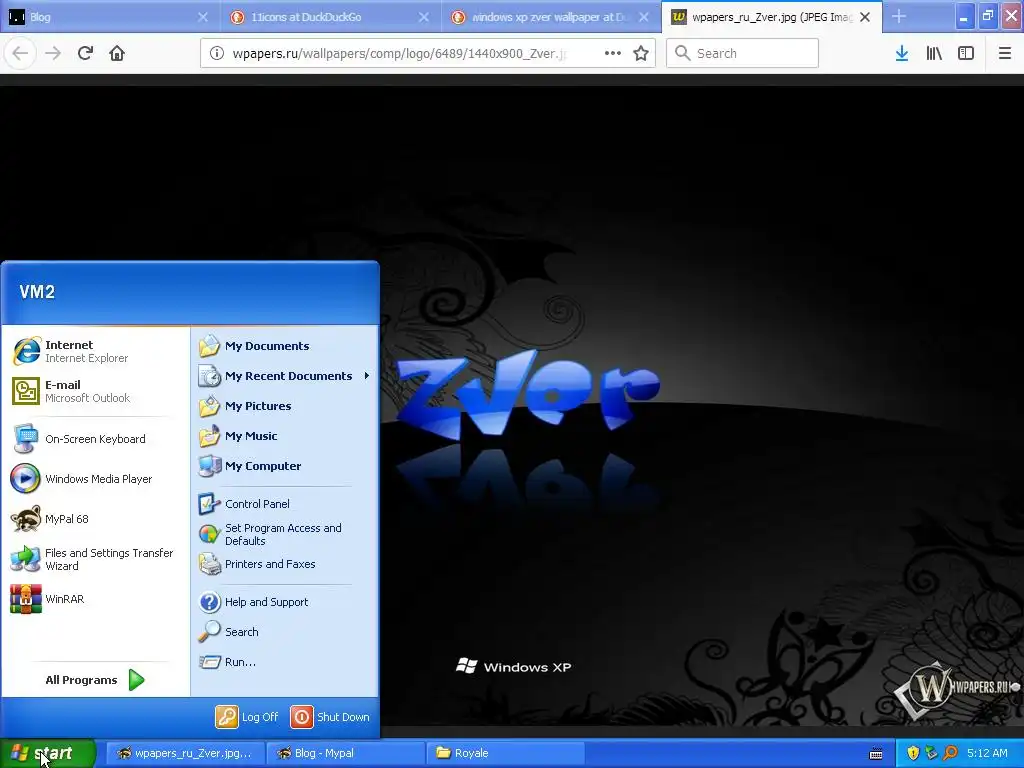Switch to wpapers_ru_Zver.jpg taskbar window
1024x768 pixels.
(185, 753)
